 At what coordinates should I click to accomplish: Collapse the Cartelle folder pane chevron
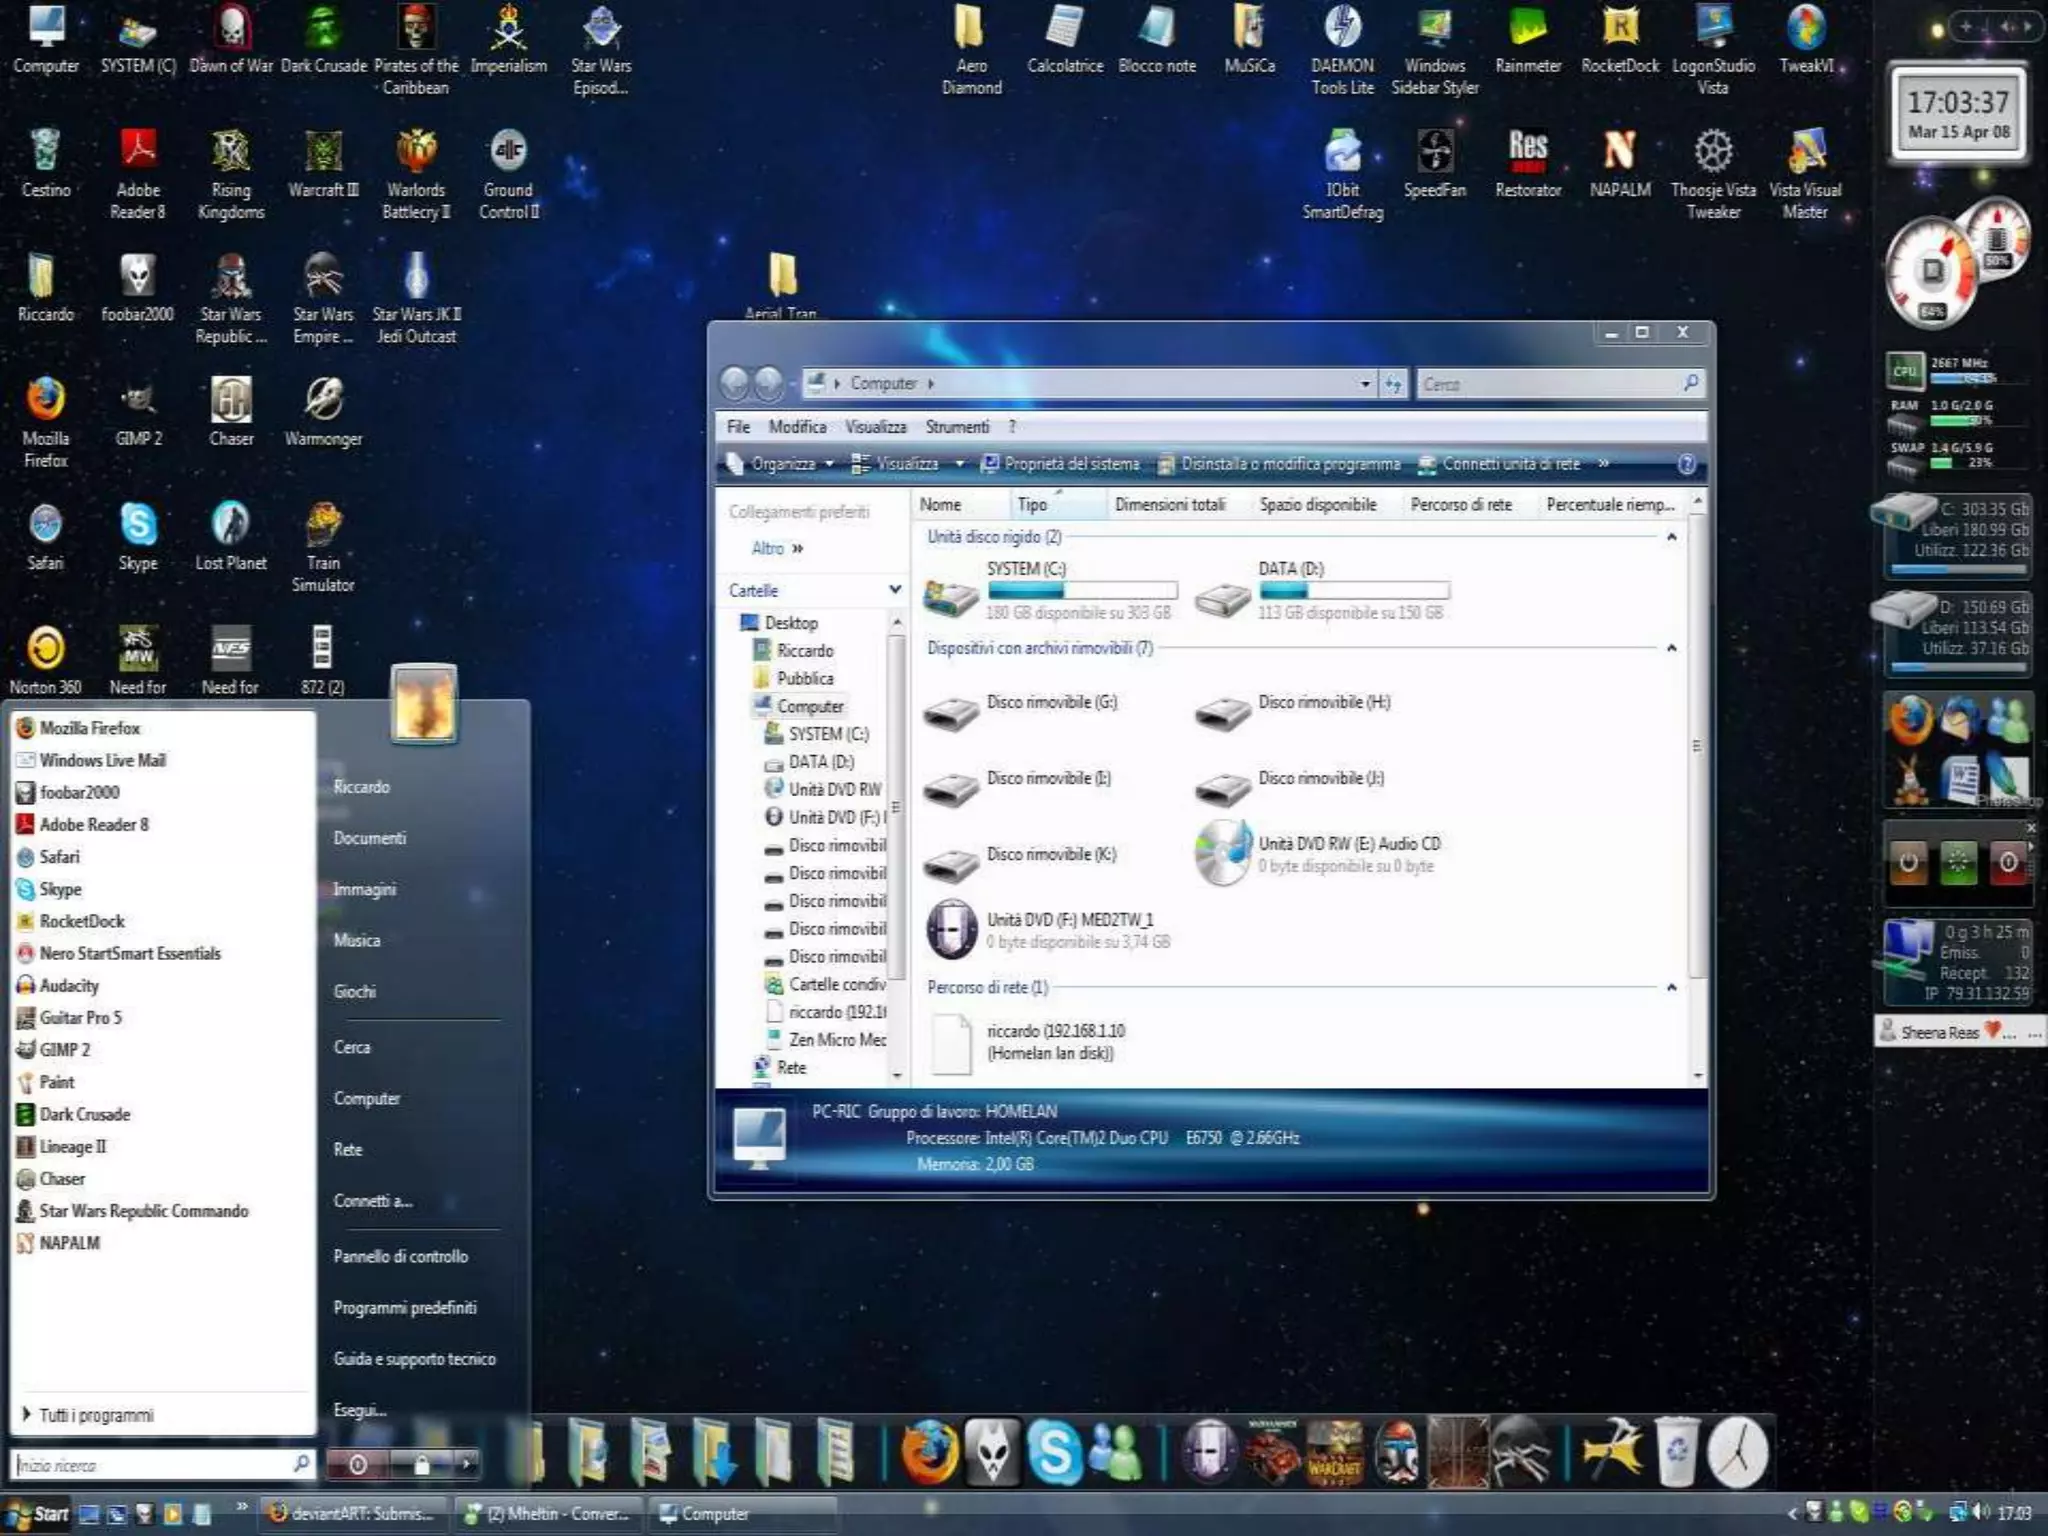coord(894,590)
